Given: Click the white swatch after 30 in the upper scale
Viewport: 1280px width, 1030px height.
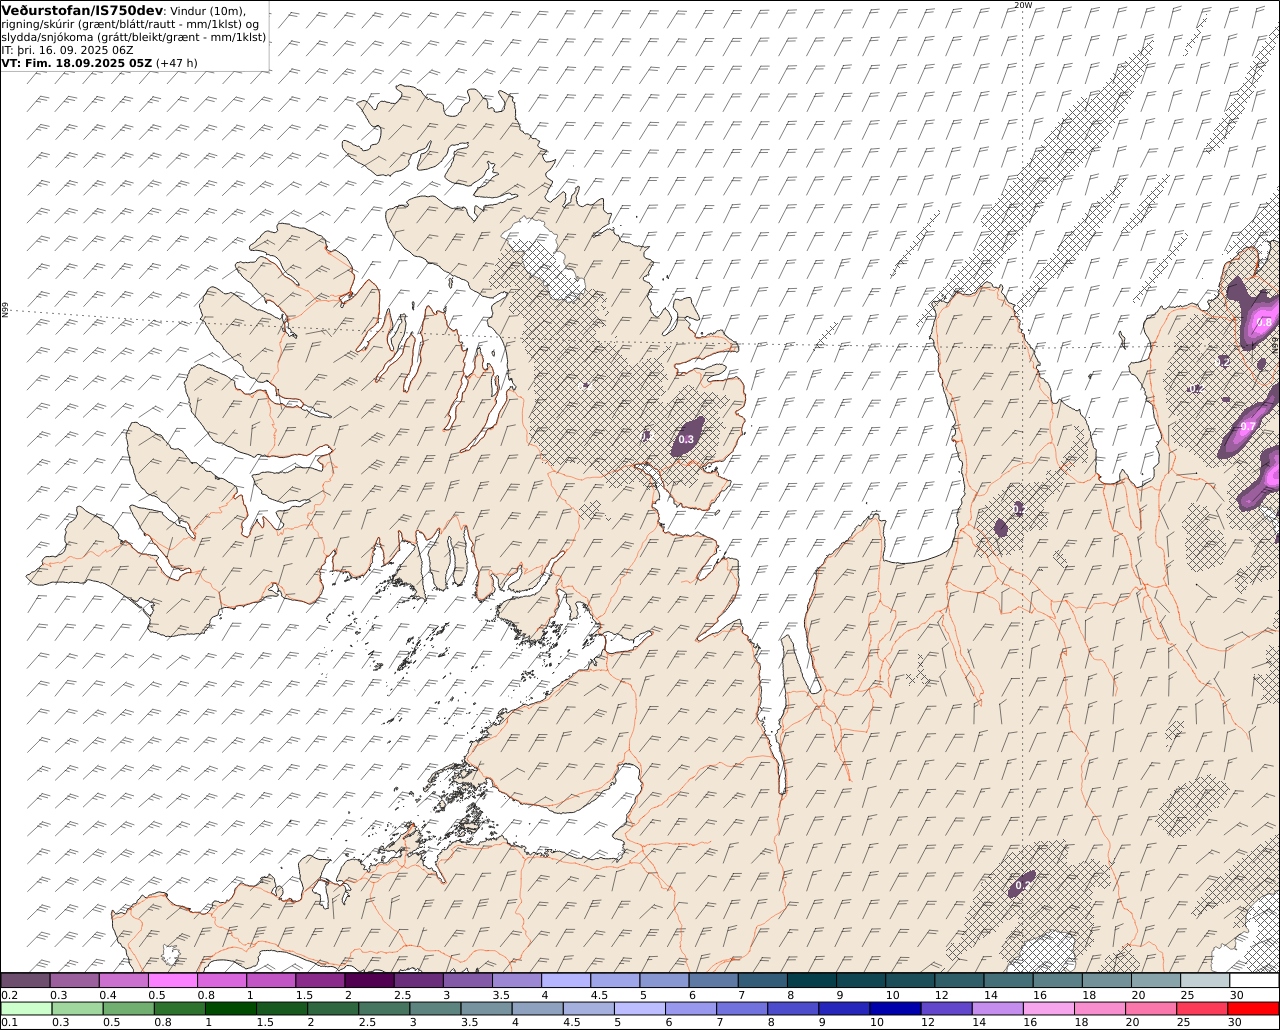Looking at the screenshot, I should pyautogui.click(x=1255, y=980).
